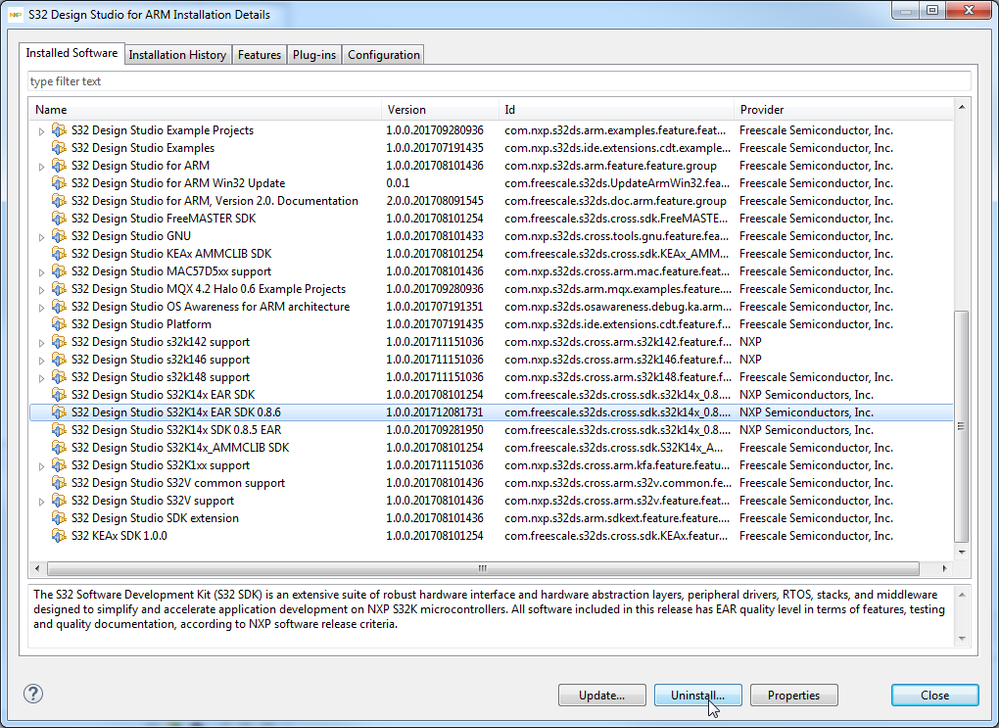Sort the list by Version column header
The height and width of the screenshot is (728, 999).
point(440,110)
